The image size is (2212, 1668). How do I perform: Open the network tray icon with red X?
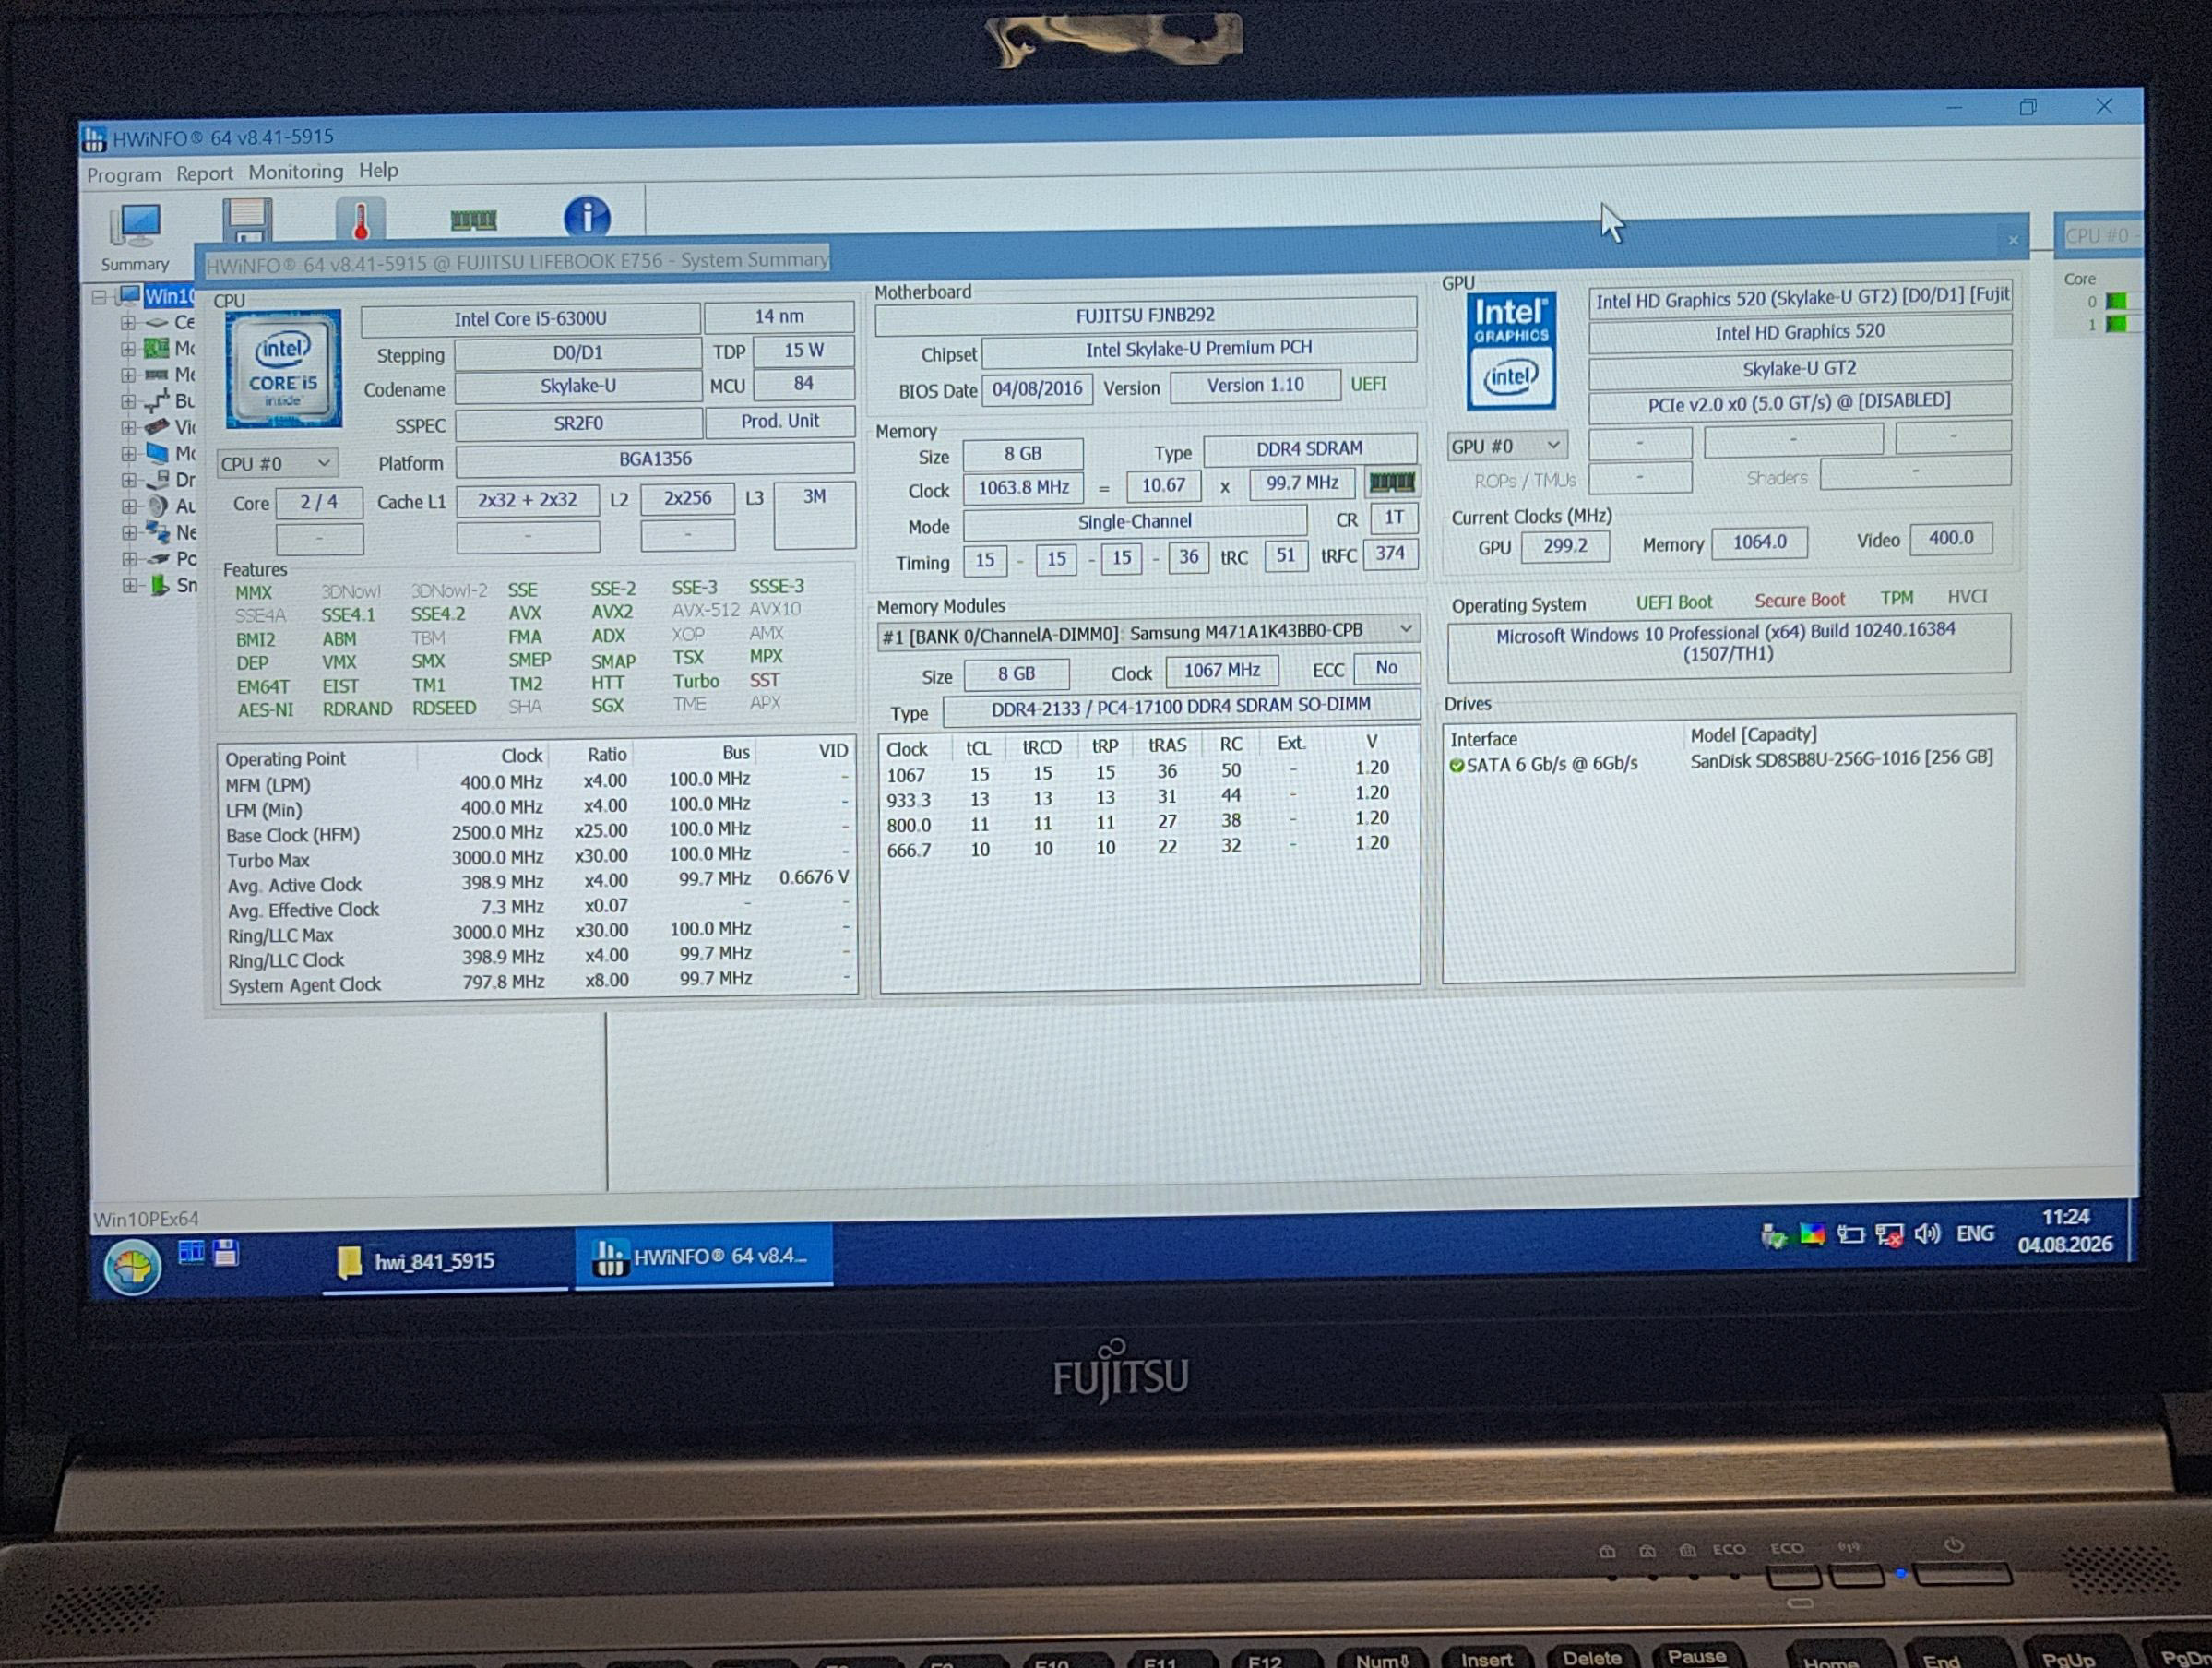coord(1889,1235)
